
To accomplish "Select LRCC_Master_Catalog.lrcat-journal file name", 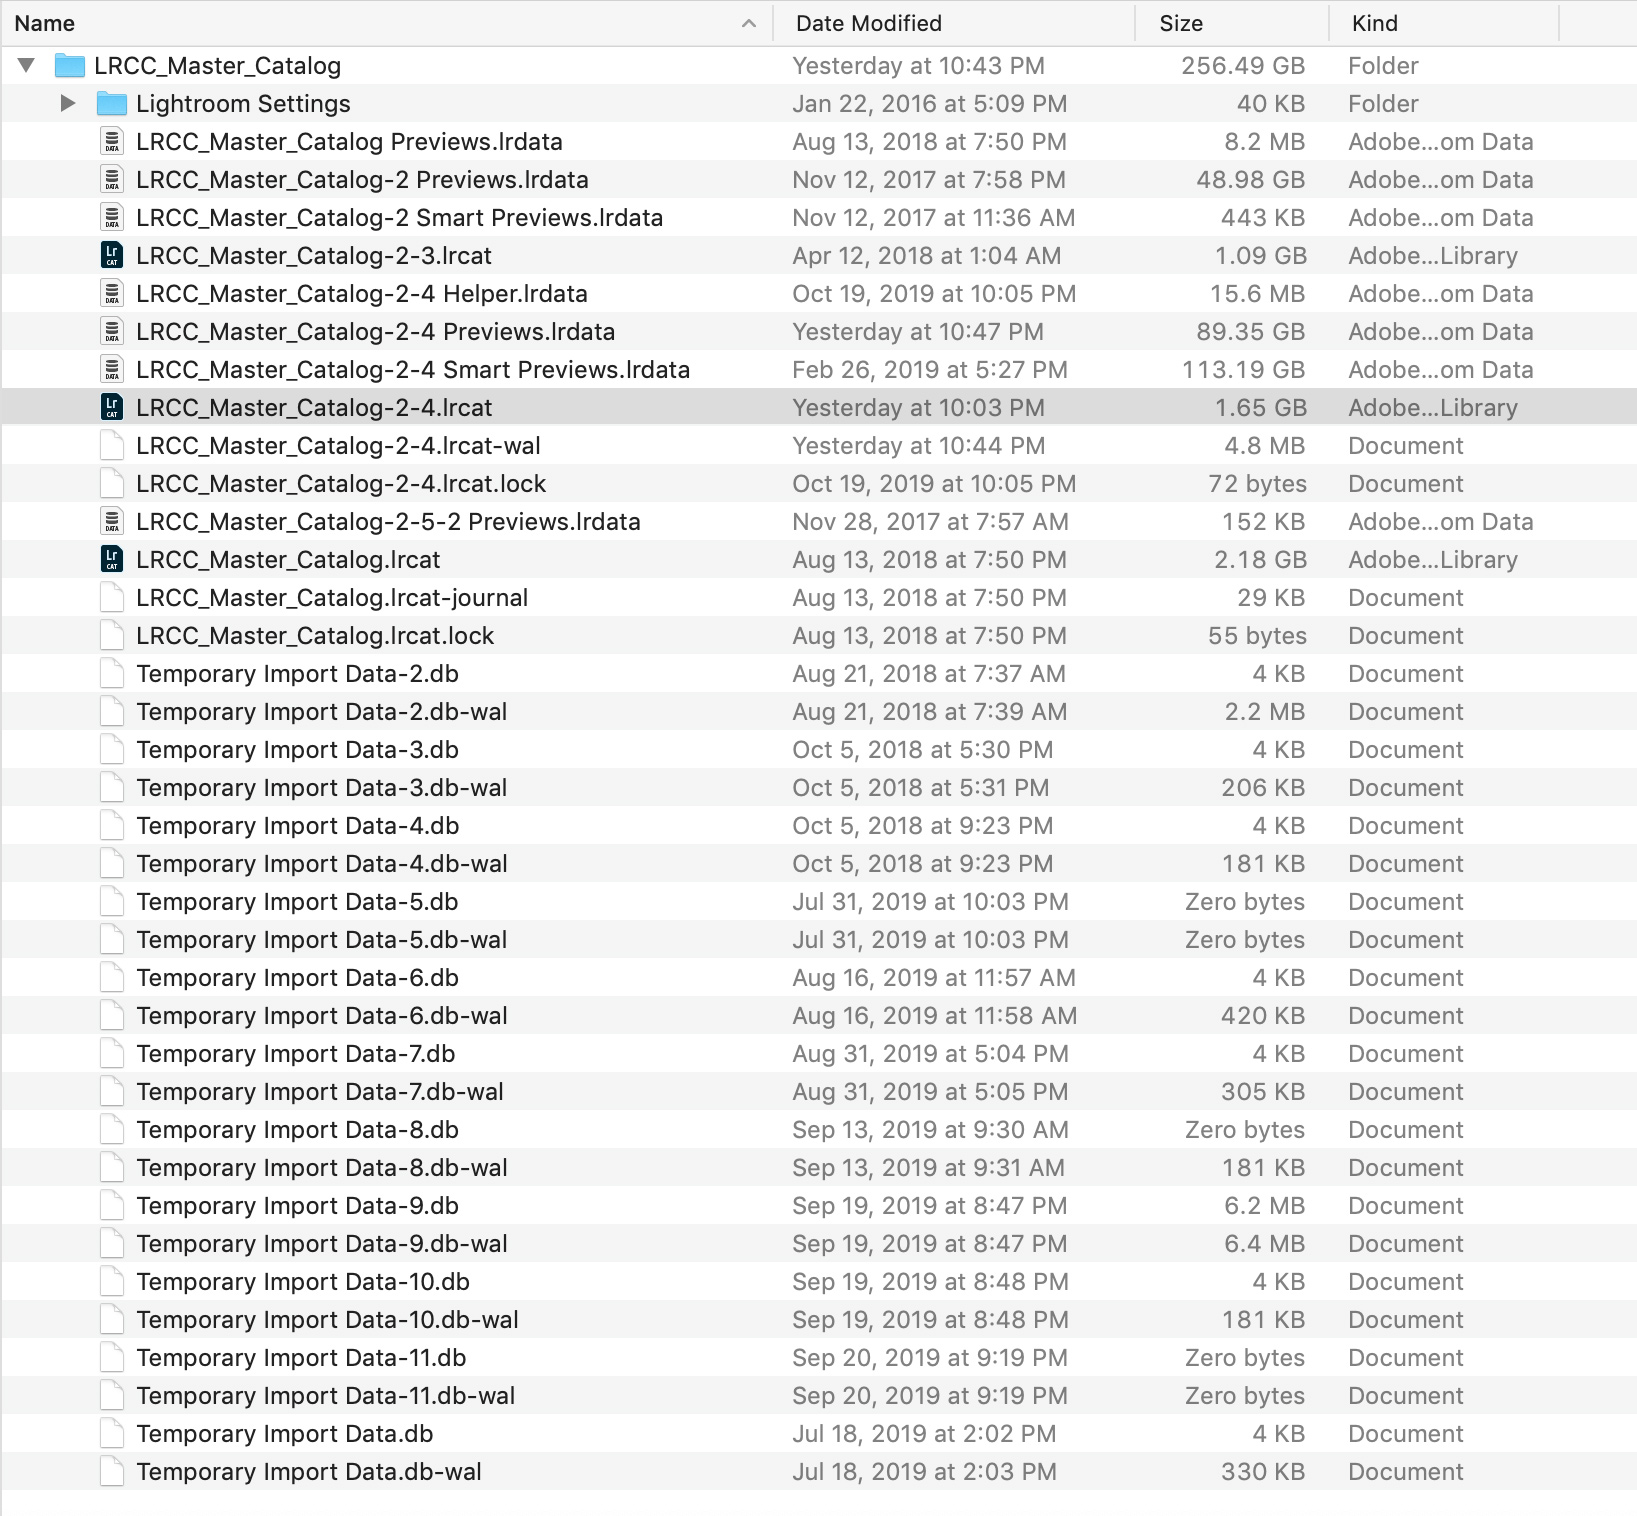I will (x=331, y=598).
